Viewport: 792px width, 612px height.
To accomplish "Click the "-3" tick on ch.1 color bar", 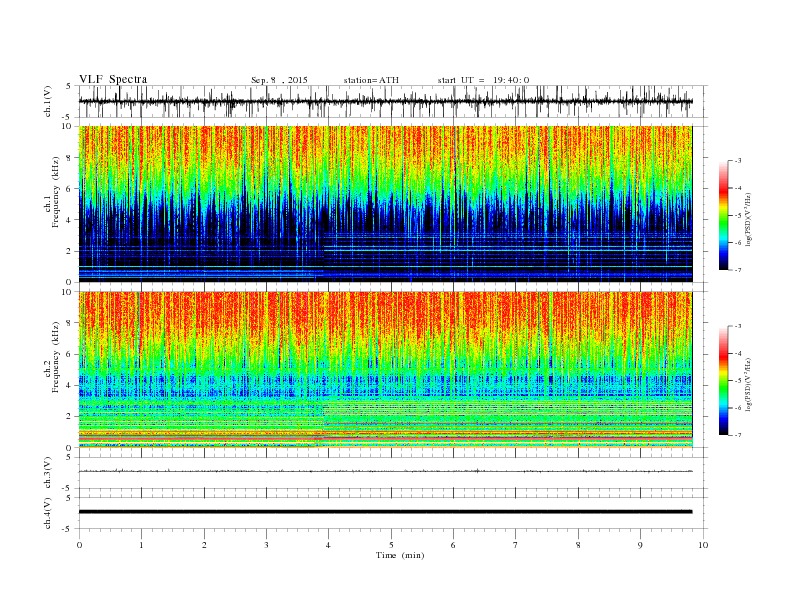I will 738,161.
